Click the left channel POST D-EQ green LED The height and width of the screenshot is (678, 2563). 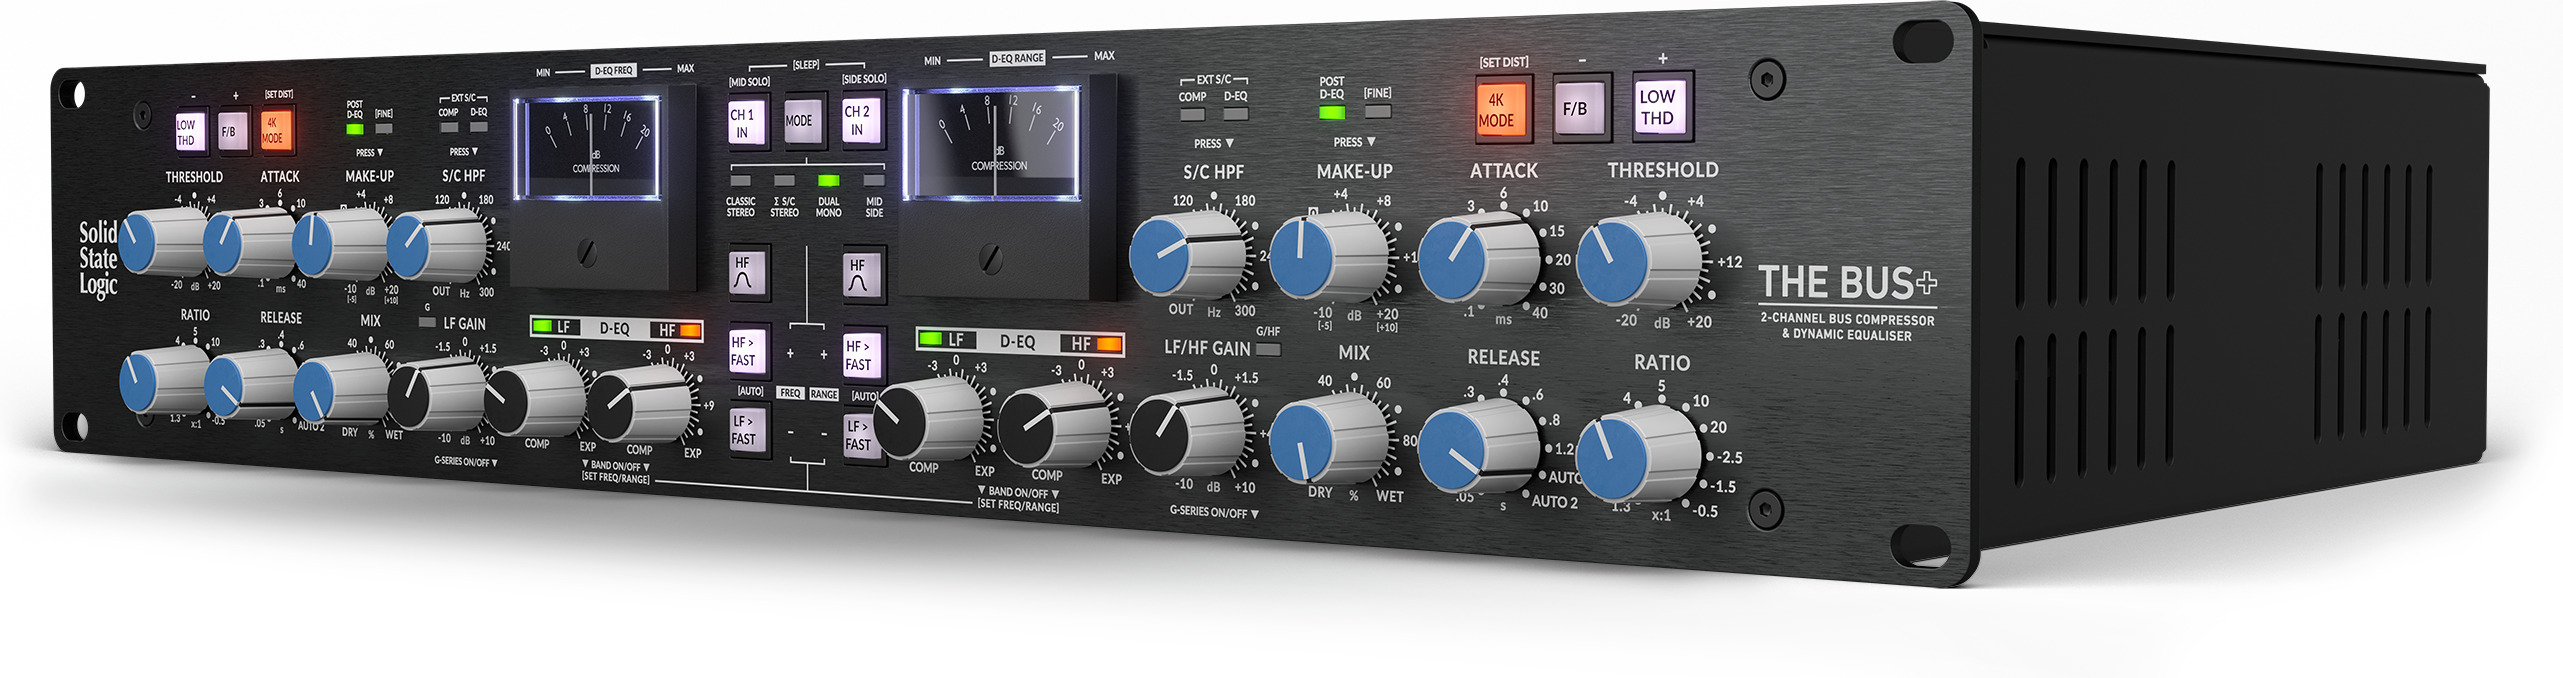(x=355, y=129)
